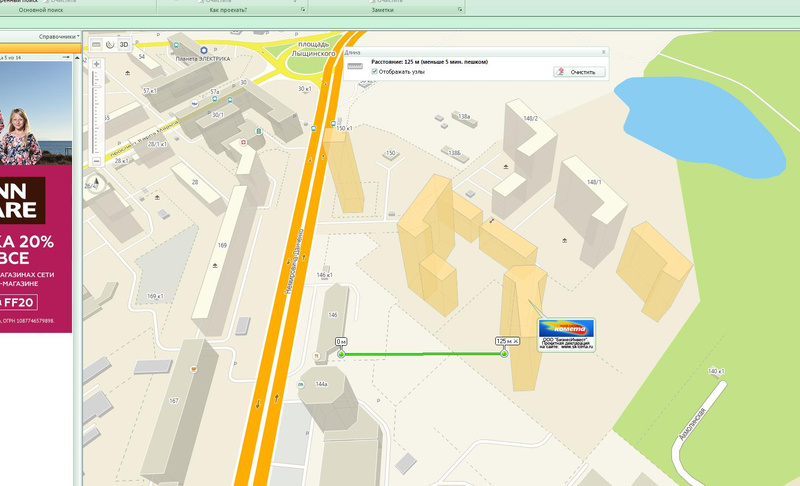Open the Как проехать section
Image resolution: width=800 pixels, height=486 pixels.
point(228,10)
